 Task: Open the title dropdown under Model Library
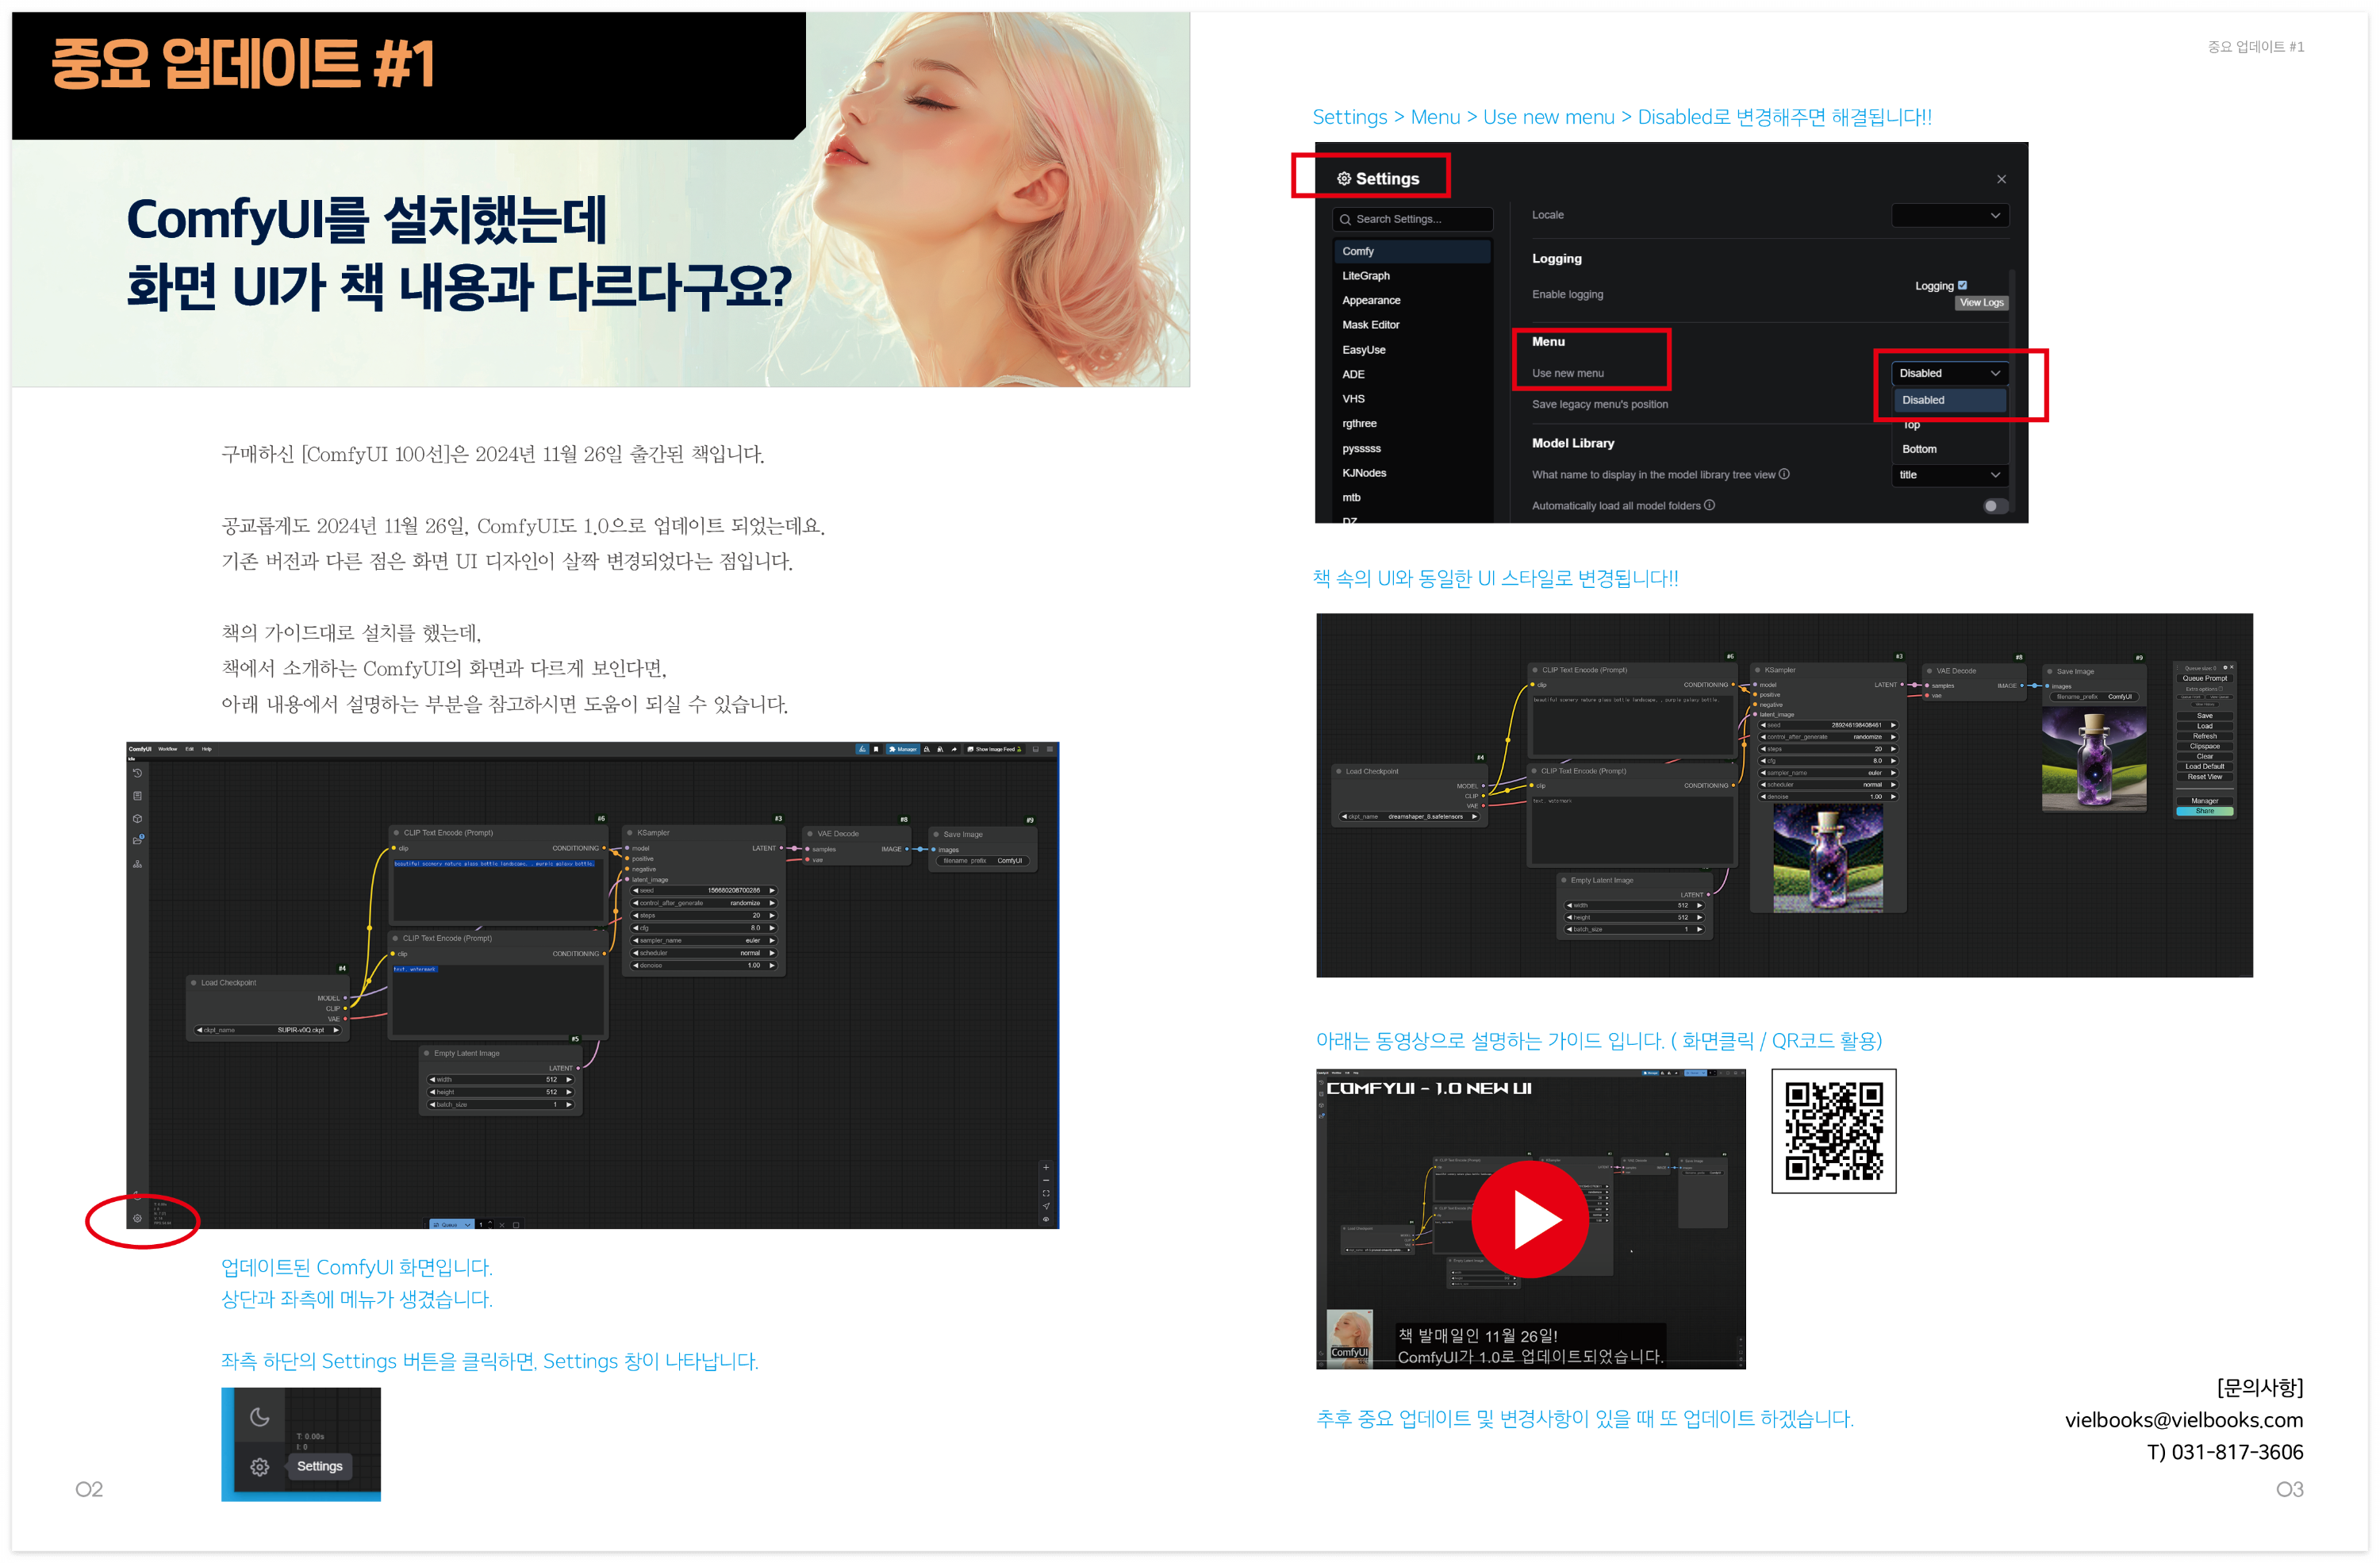pyautogui.click(x=1949, y=475)
